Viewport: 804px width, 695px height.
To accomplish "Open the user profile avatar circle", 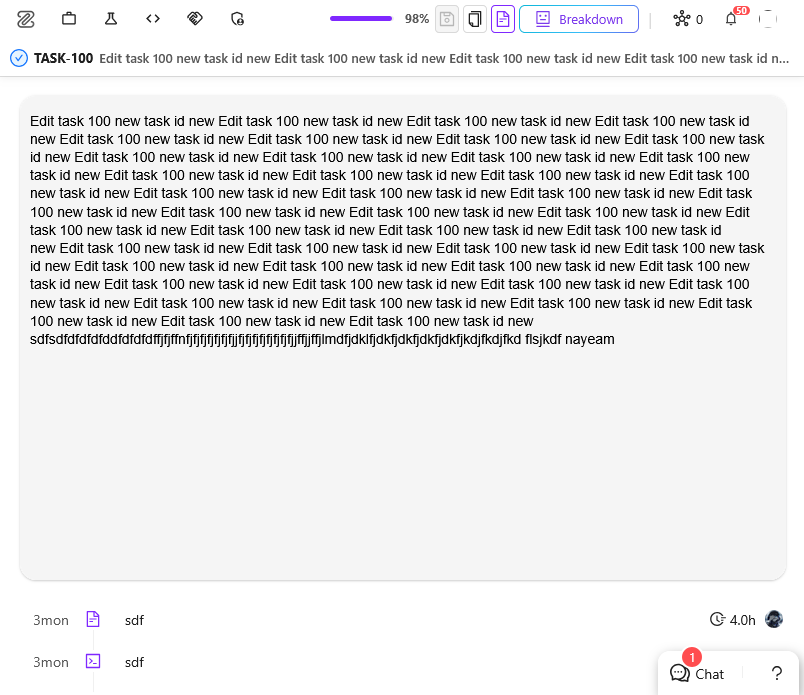I will [x=768, y=19].
